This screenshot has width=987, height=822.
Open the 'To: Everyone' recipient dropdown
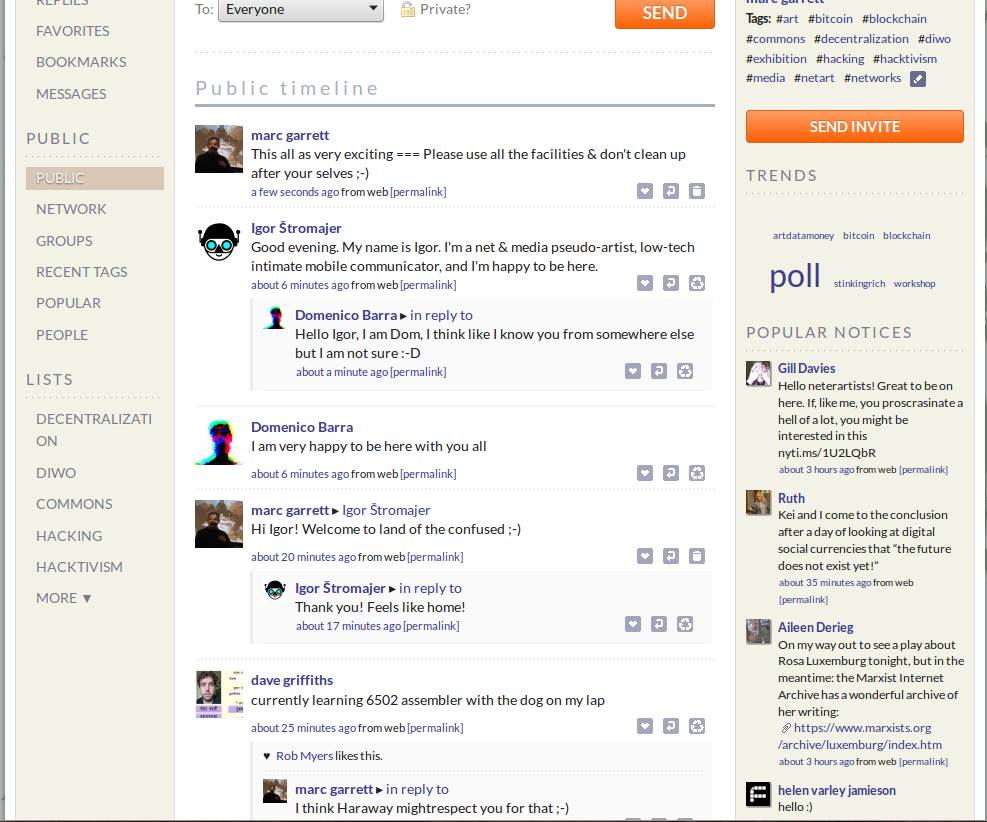coord(301,10)
